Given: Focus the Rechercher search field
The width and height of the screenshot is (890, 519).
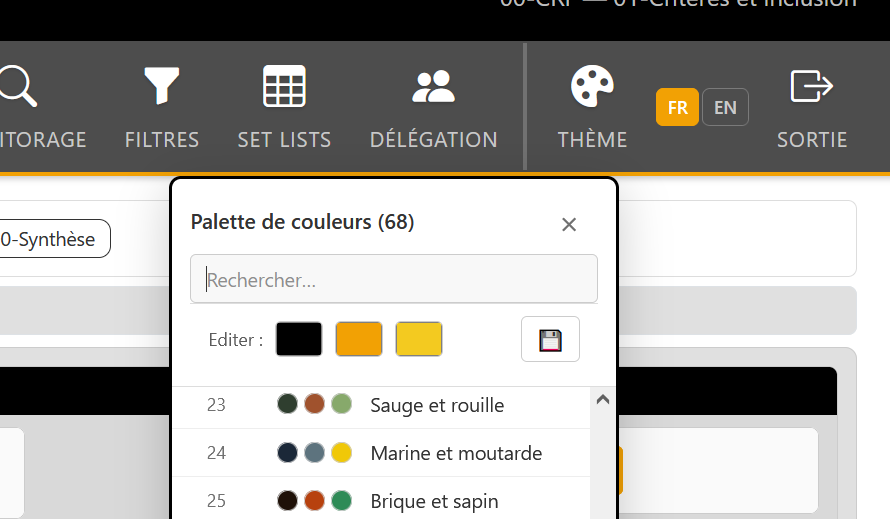Looking at the screenshot, I should pos(393,279).
